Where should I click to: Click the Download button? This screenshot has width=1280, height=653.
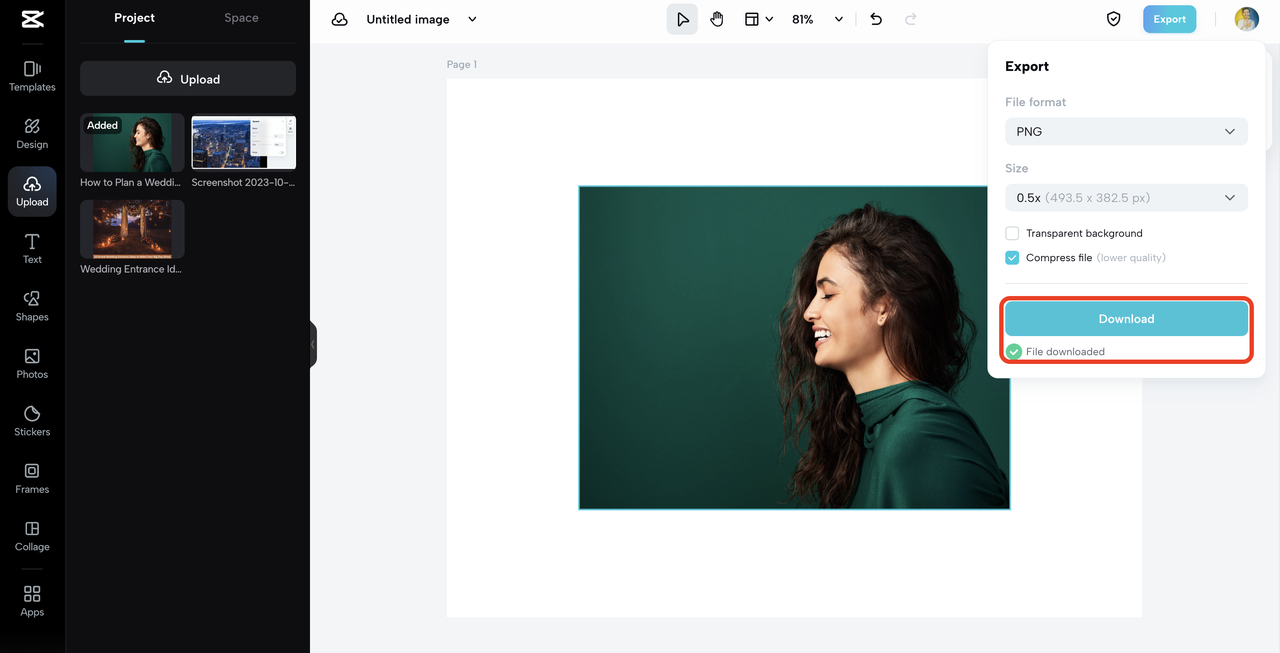pyautogui.click(x=1126, y=318)
